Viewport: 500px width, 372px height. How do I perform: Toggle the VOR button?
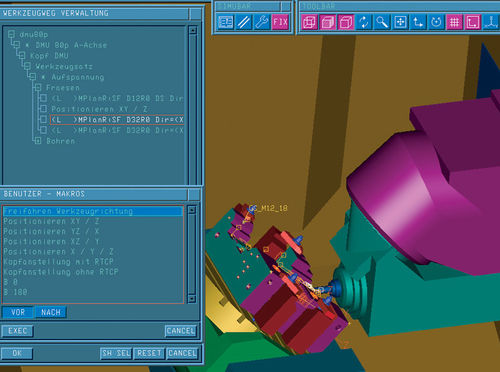click(18, 312)
